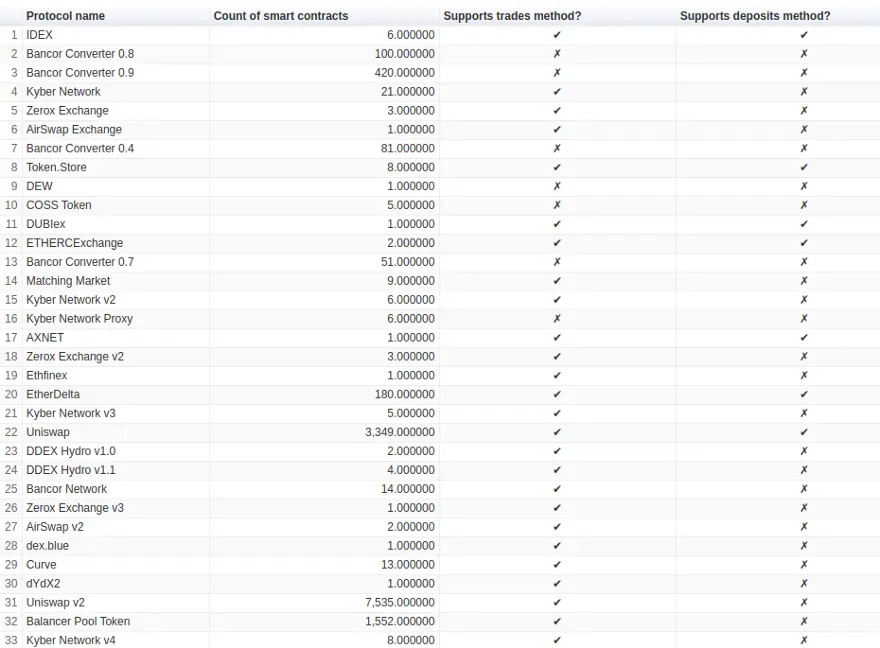
Task: Select trades cross in Kyber Network Proxy row
Action: tap(557, 319)
